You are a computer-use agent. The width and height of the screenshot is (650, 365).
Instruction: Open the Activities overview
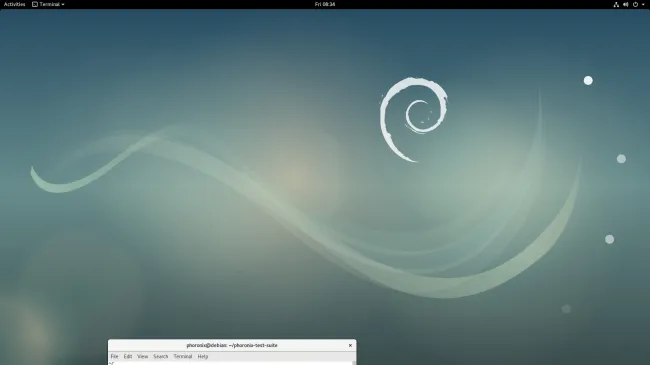point(15,4)
